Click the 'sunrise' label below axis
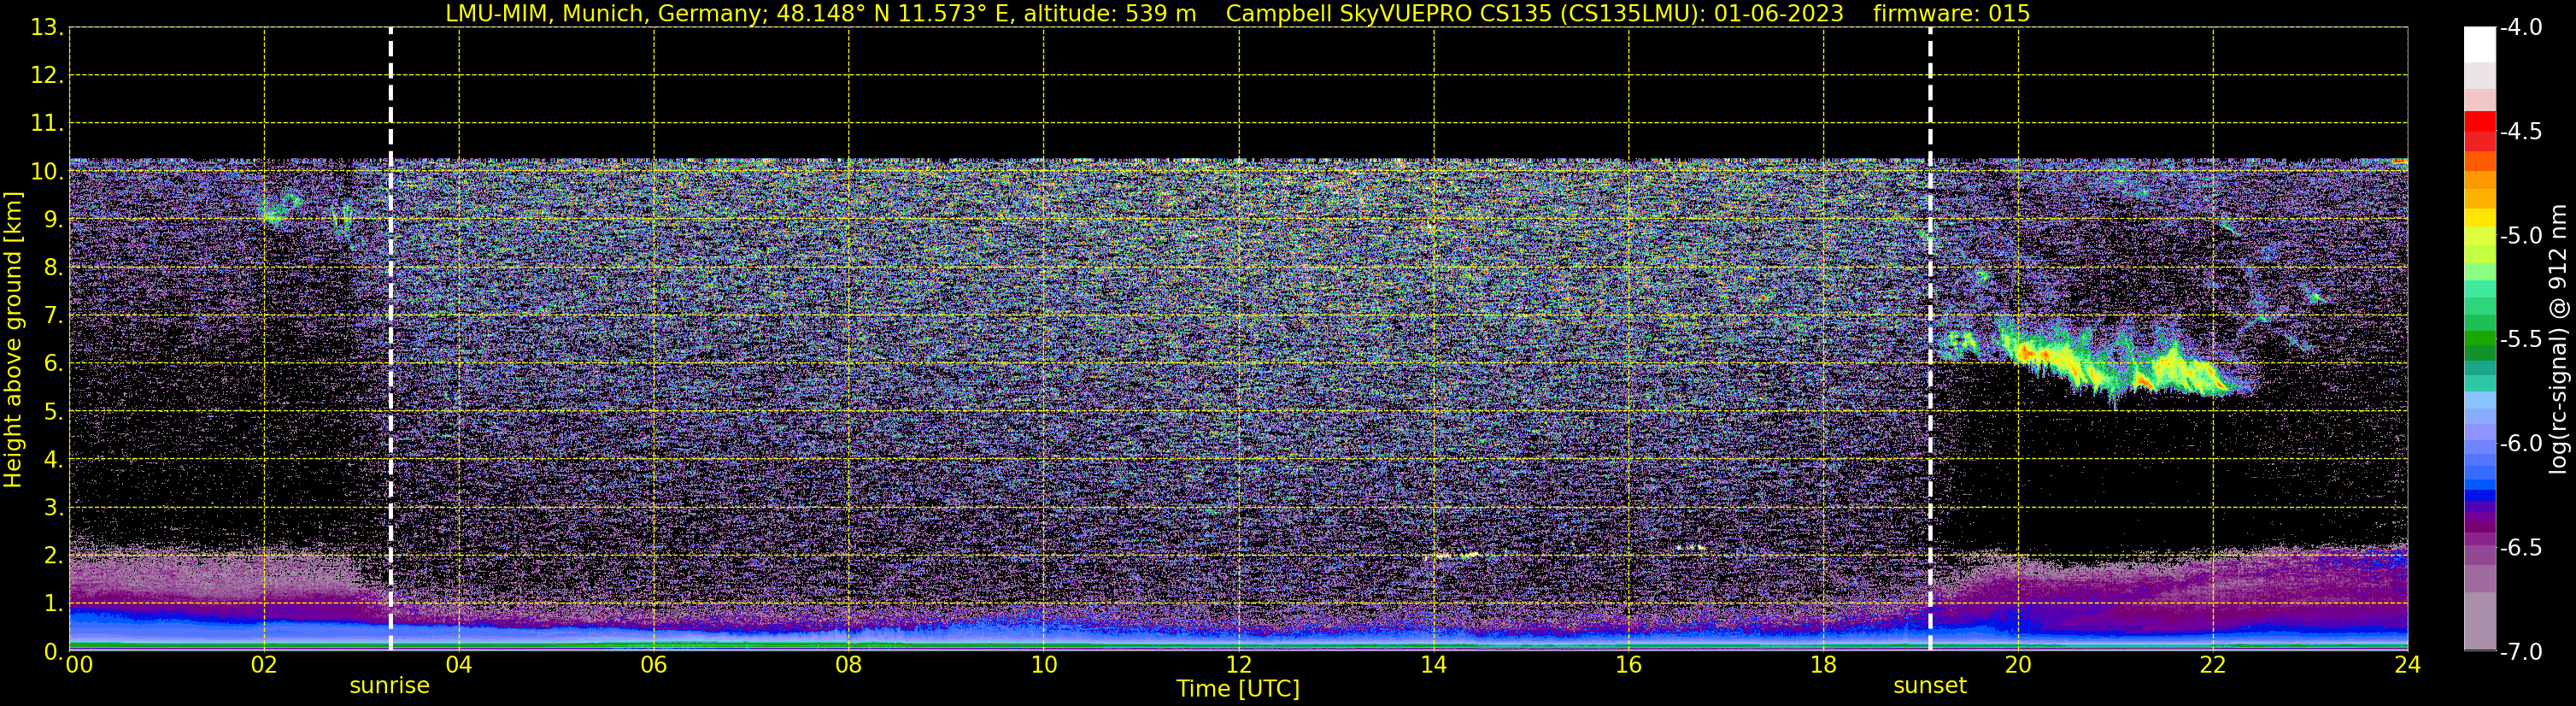The image size is (2576, 706). (x=389, y=686)
